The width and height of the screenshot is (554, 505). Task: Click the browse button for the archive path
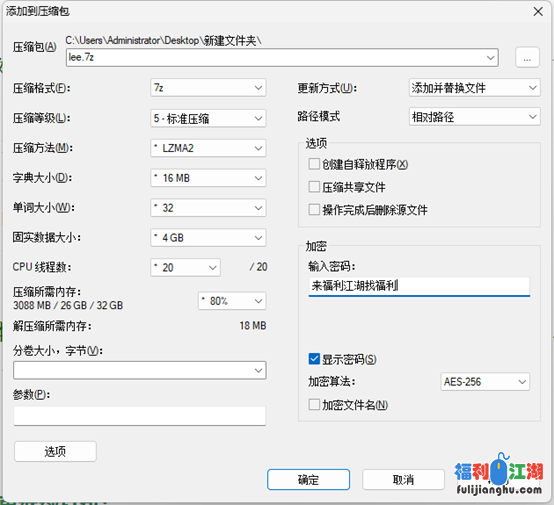(x=527, y=57)
